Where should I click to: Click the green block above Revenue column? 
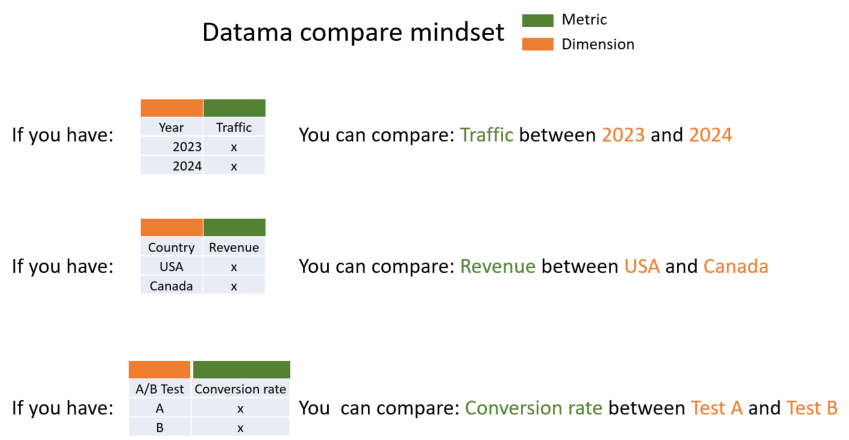click(234, 228)
